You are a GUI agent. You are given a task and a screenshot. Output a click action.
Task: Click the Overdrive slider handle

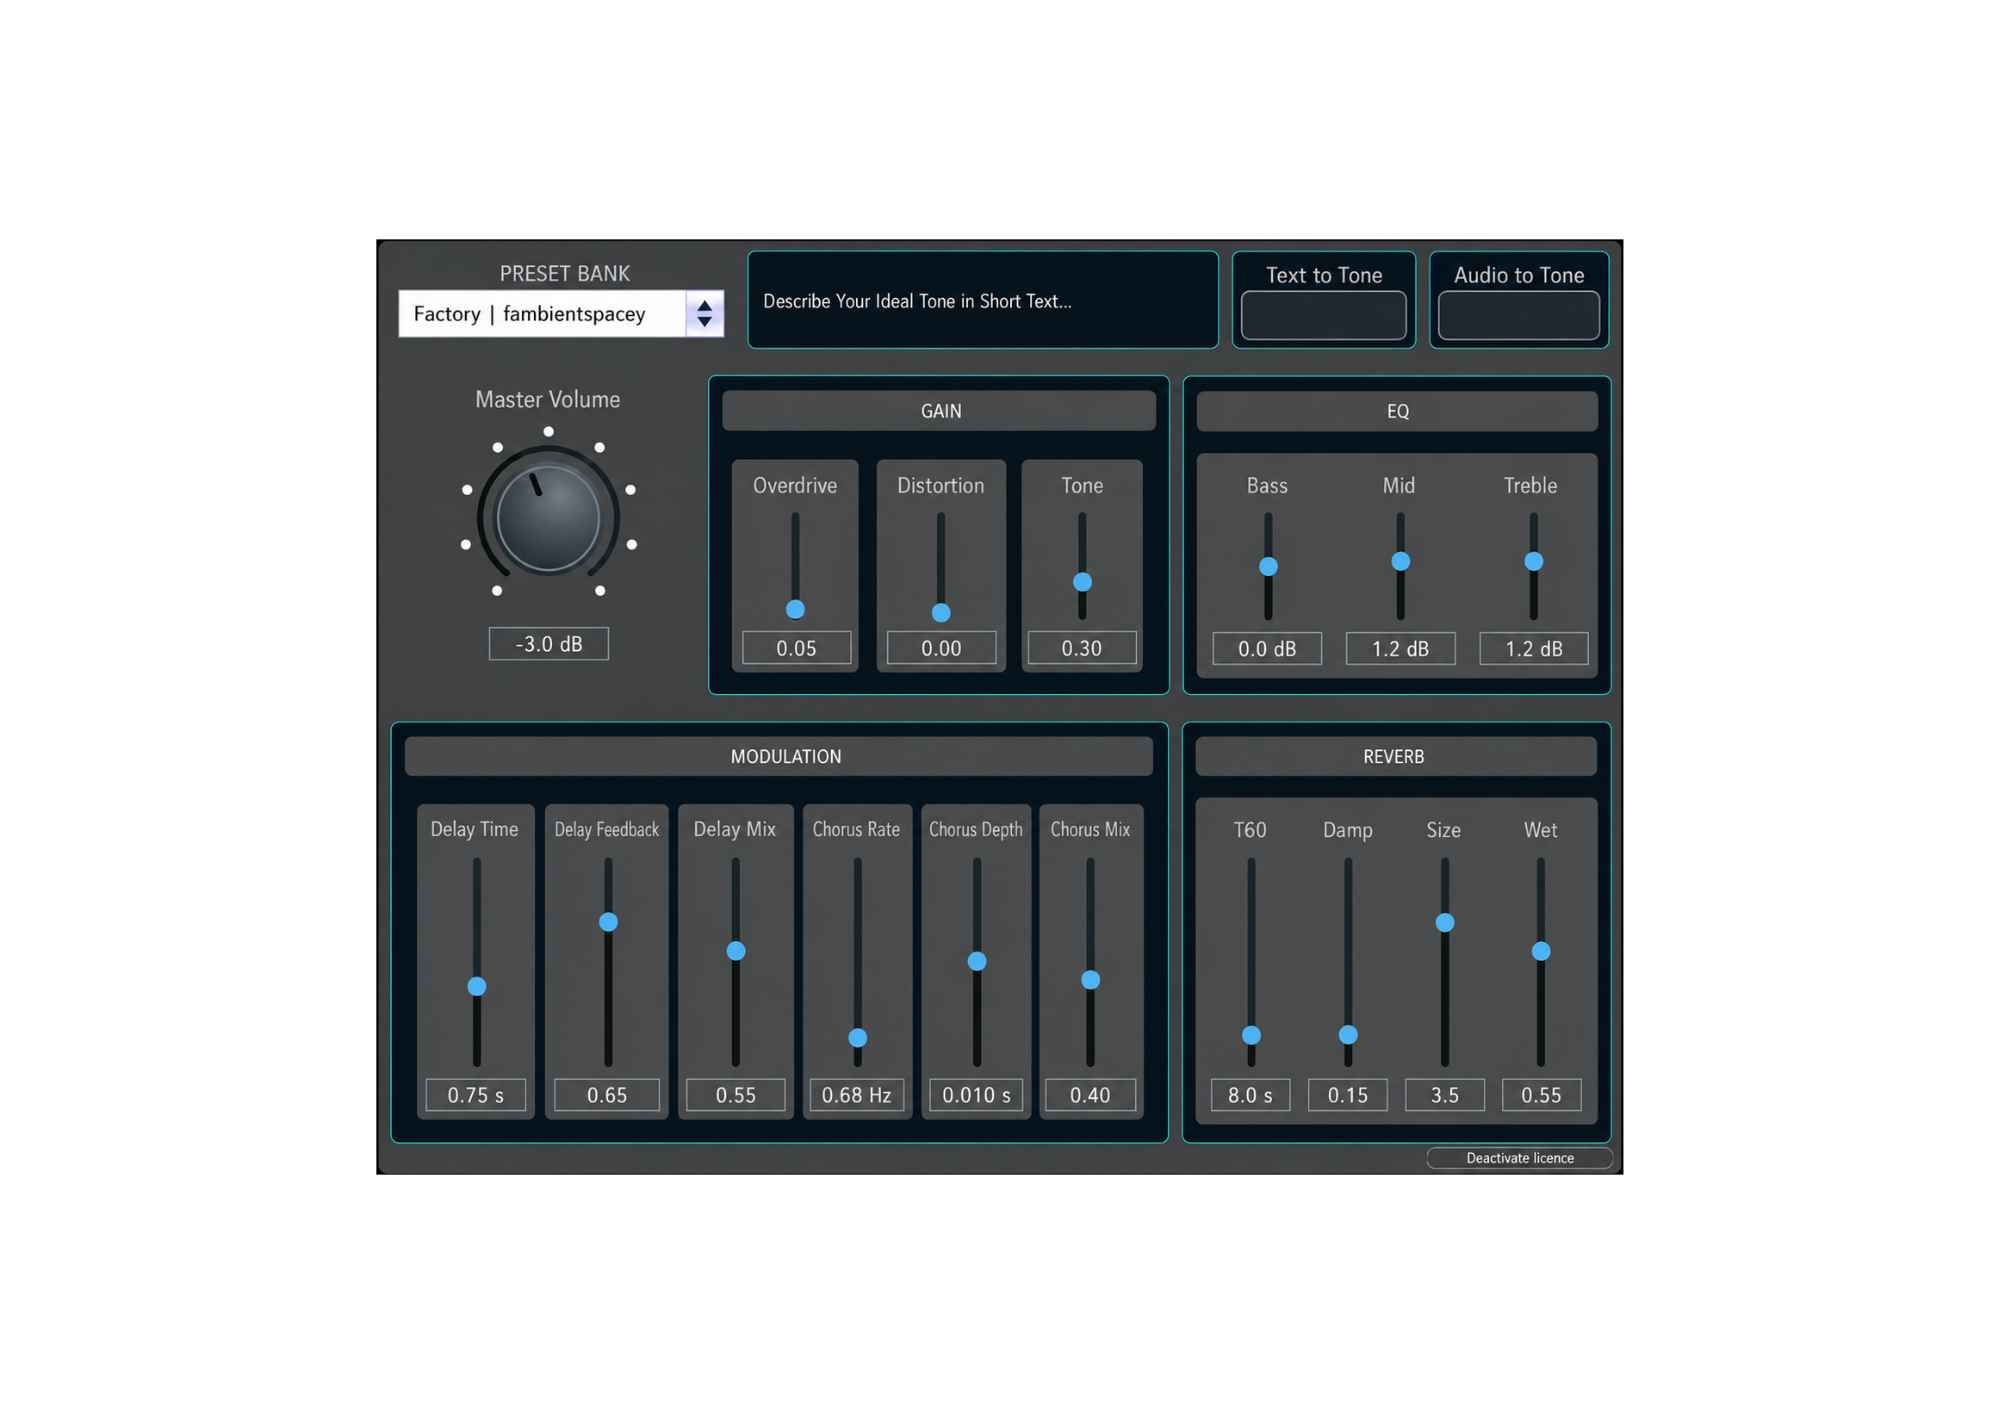point(795,609)
